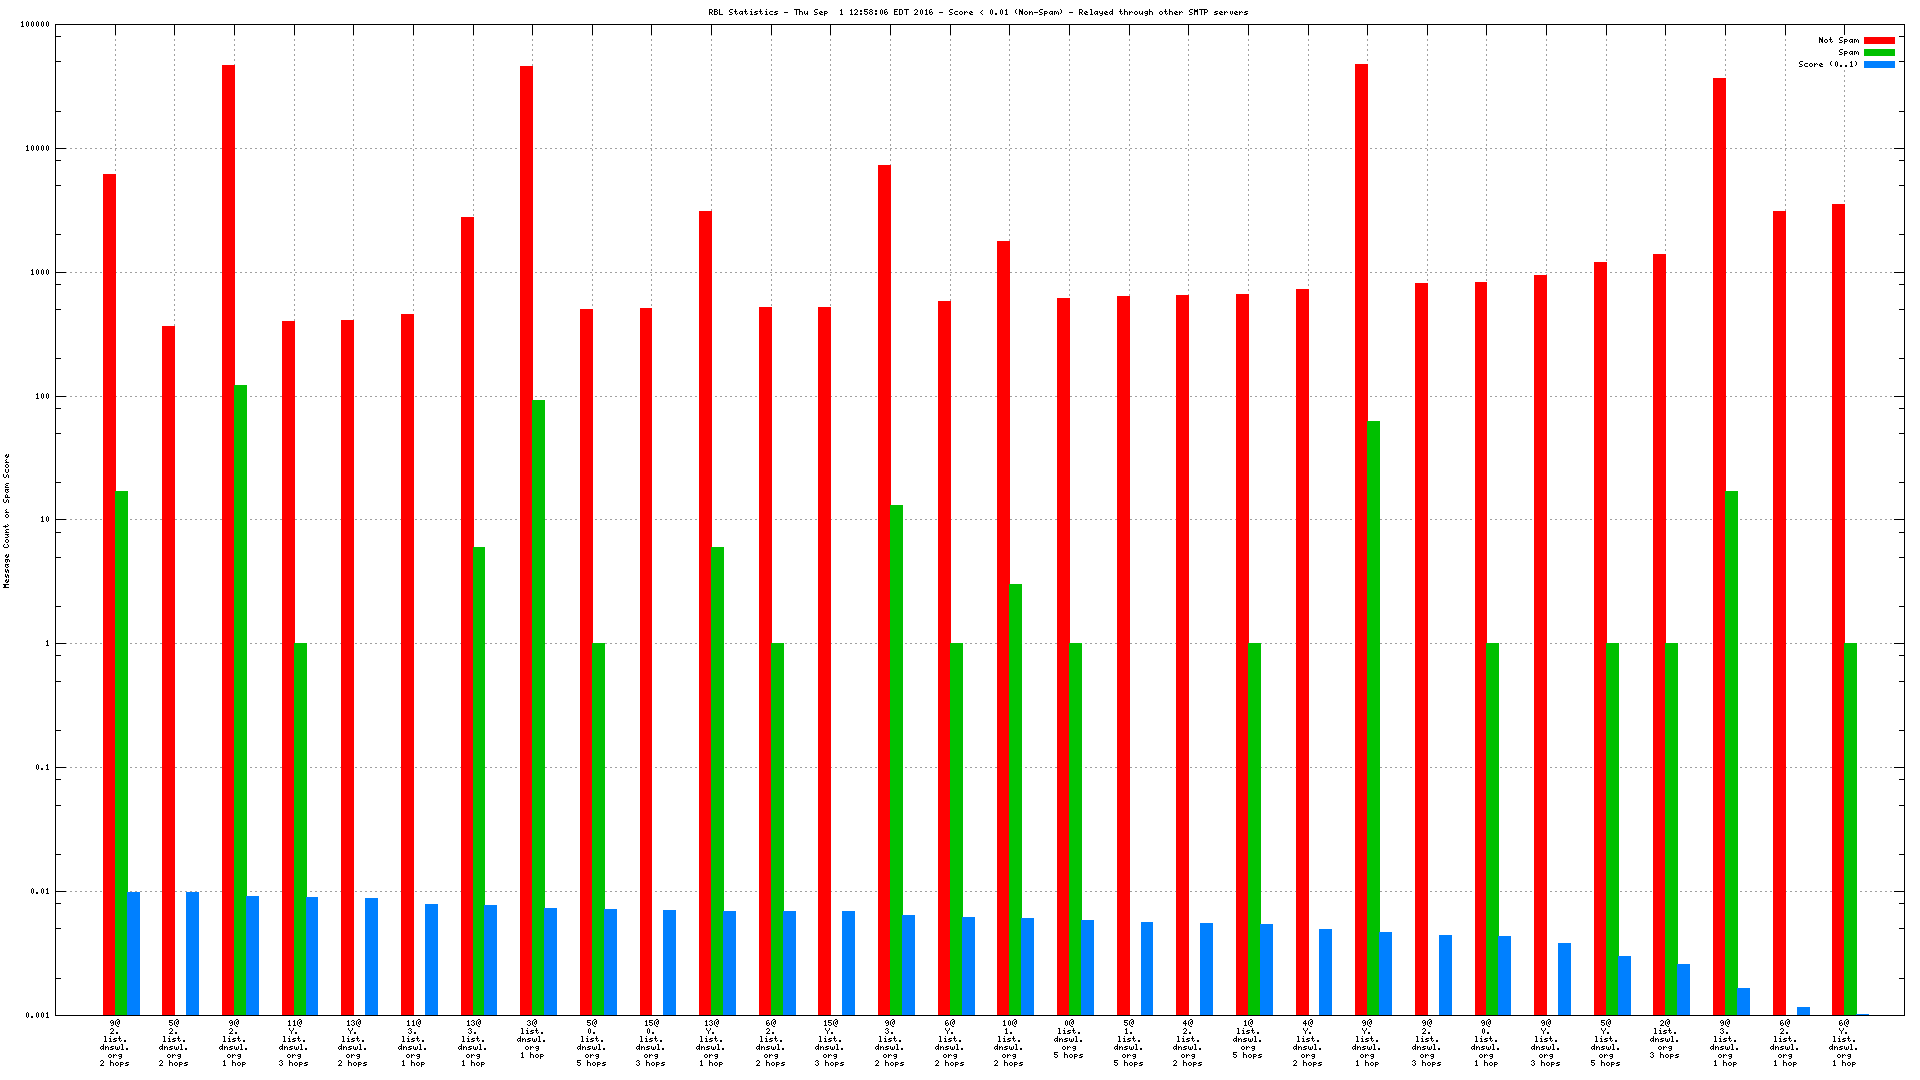Click the '0@ list.dnswl.org 5 hops' axis label
Viewport: 1920px width, 1080px height.
(1068, 1039)
